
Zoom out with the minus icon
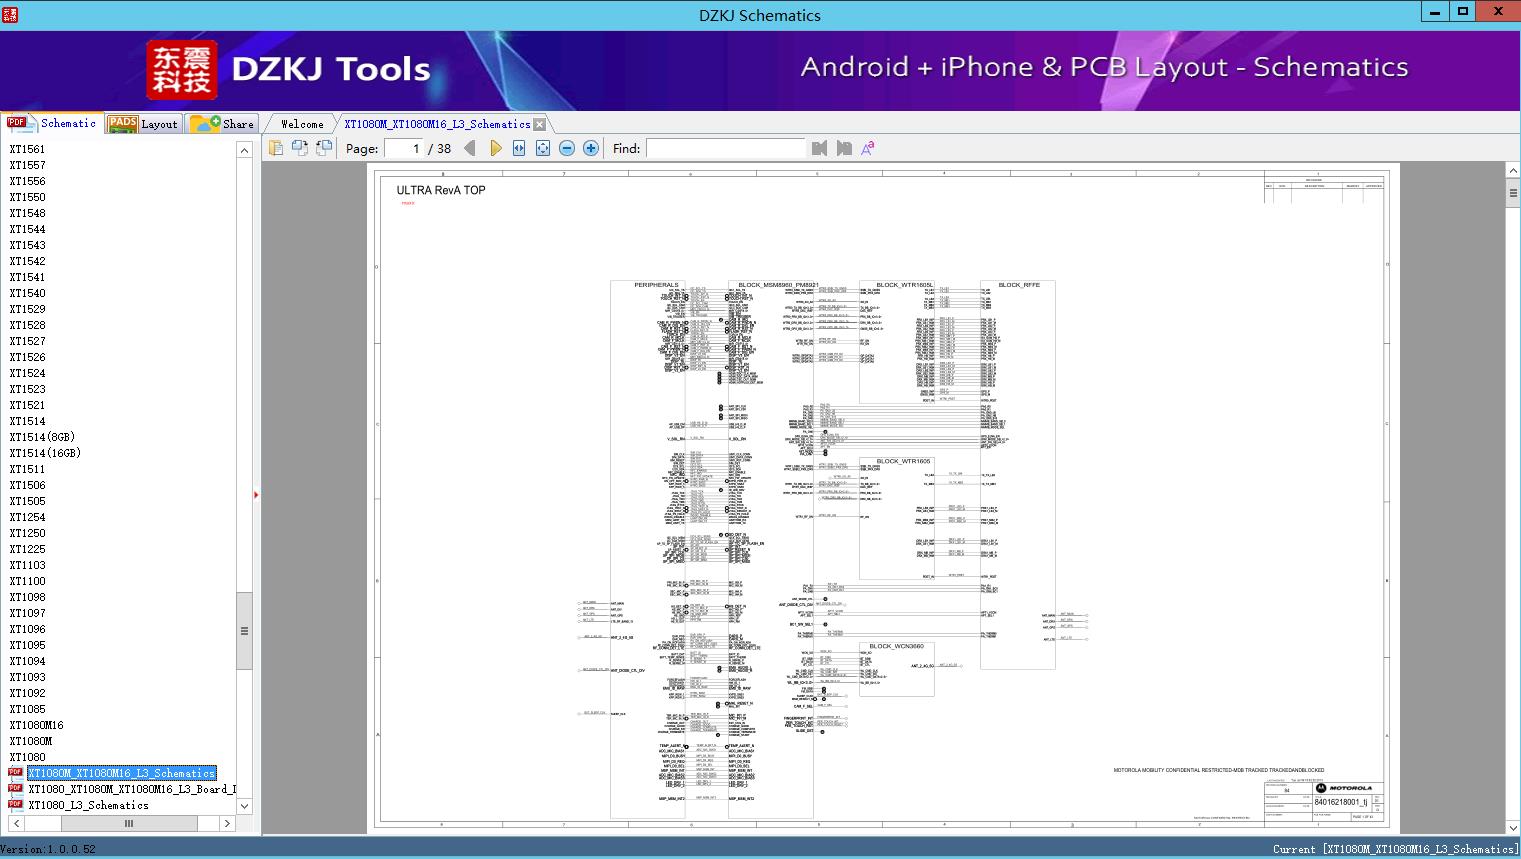(567, 148)
